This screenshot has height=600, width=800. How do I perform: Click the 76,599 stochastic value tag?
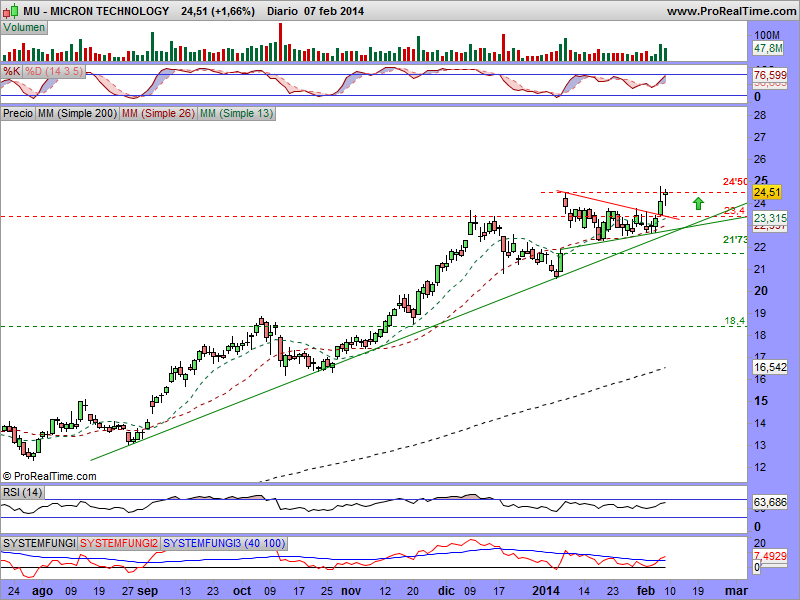click(770, 75)
